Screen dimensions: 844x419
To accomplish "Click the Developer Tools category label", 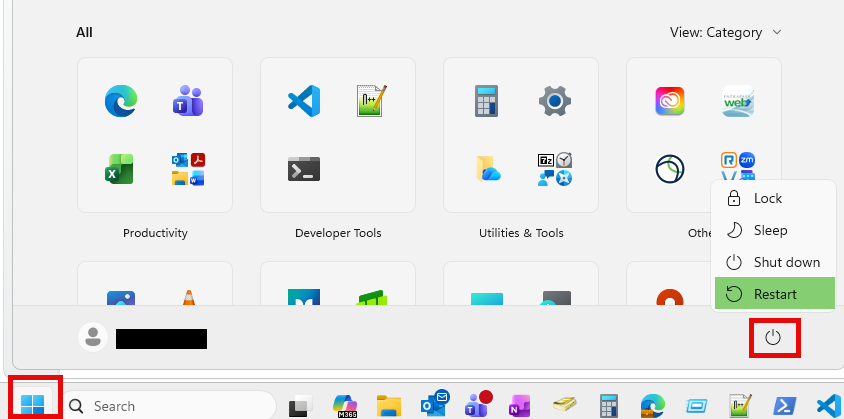I will [x=338, y=233].
